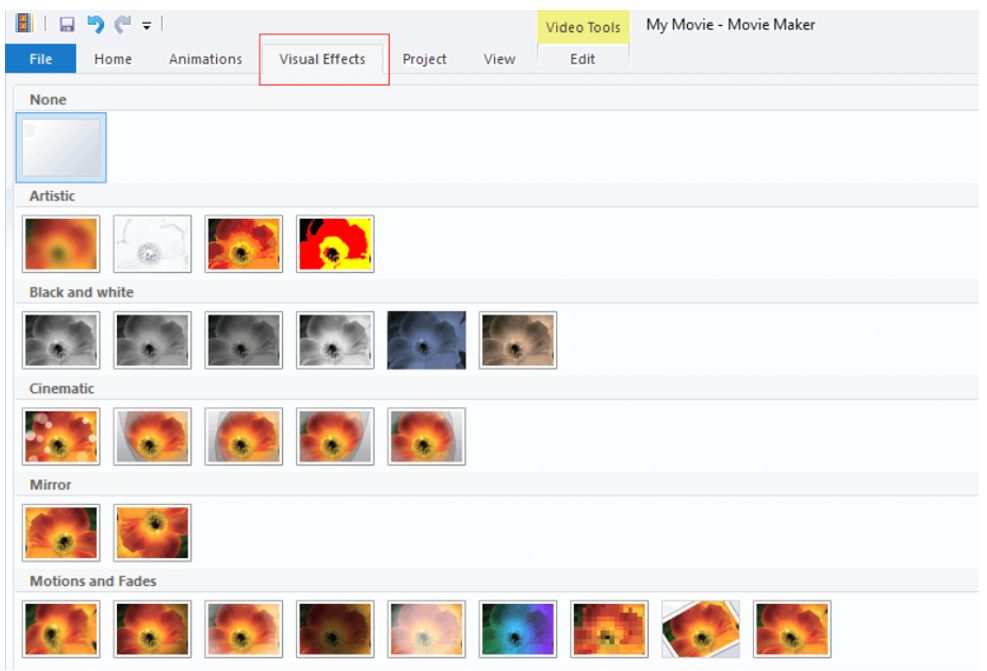
Task: Save the project with the floppy disk icon
Action: [67, 25]
